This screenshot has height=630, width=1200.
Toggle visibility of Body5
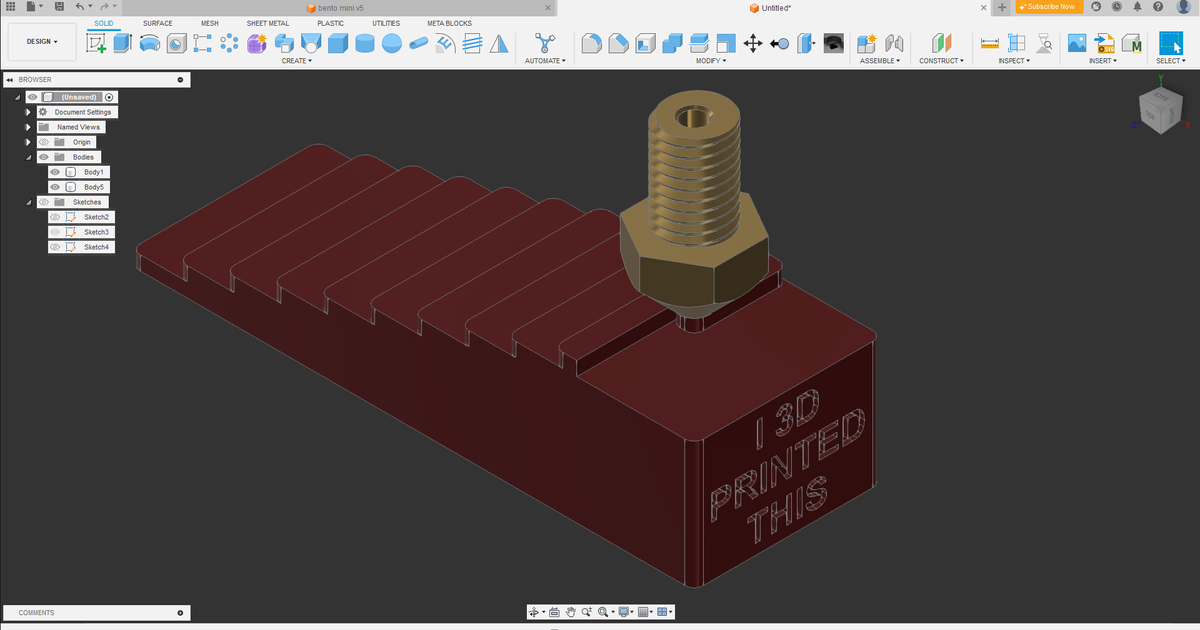click(55, 187)
